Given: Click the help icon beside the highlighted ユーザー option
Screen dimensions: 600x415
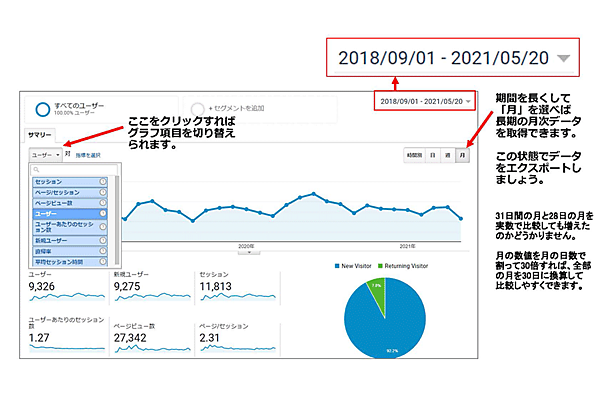Looking at the screenshot, I should tap(103, 214).
